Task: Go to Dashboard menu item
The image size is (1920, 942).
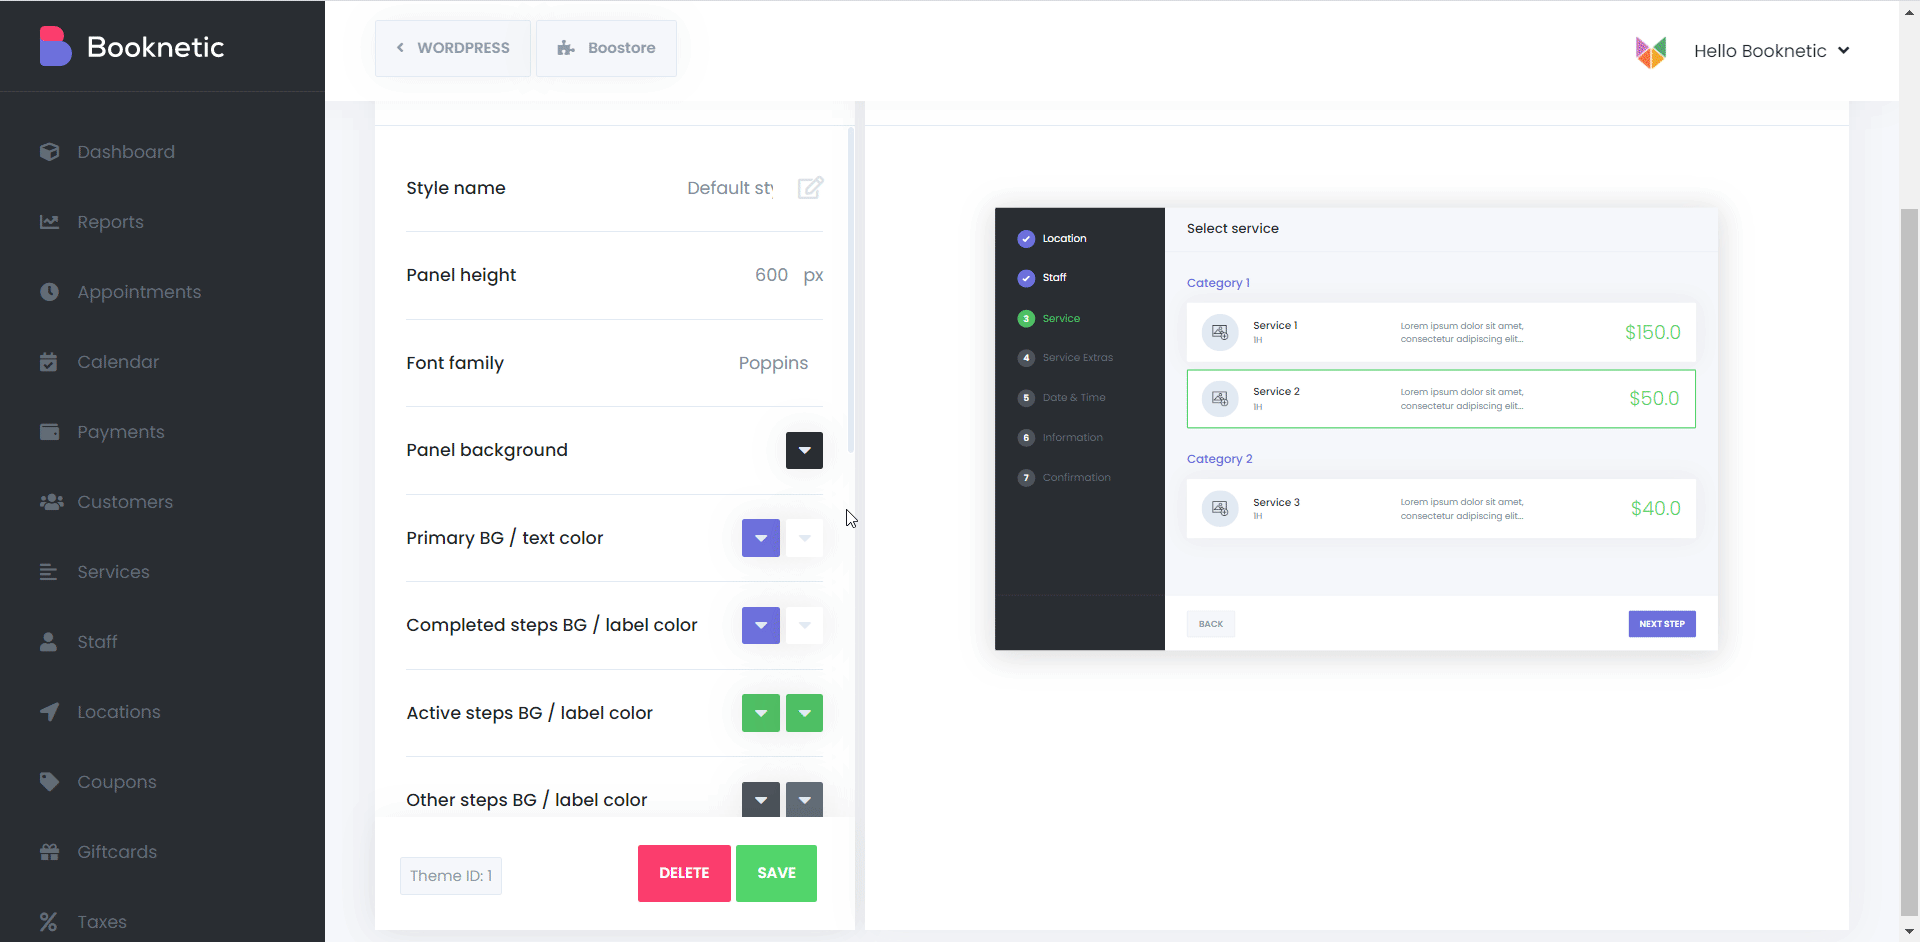Action: click(x=126, y=152)
